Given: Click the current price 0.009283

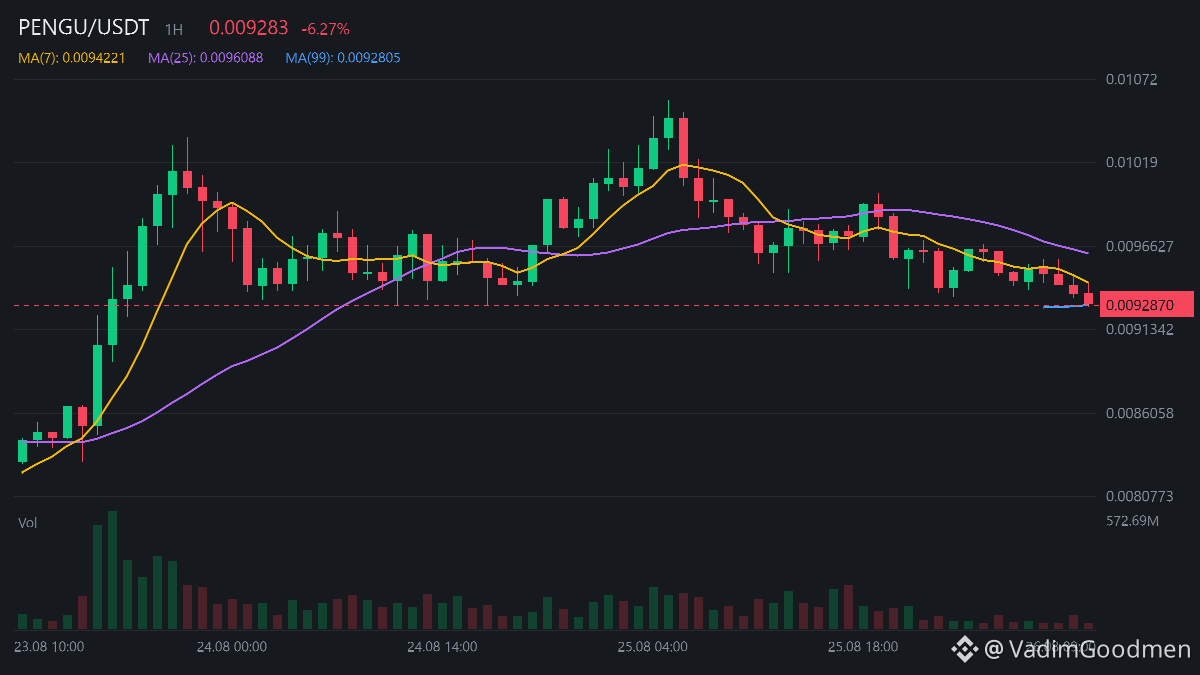Looking at the screenshot, I should click(248, 29).
